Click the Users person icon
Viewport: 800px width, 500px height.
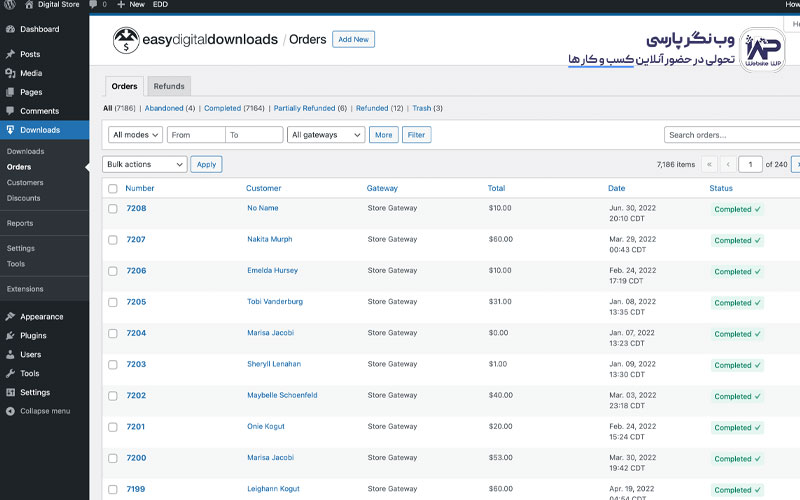point(10,354)
